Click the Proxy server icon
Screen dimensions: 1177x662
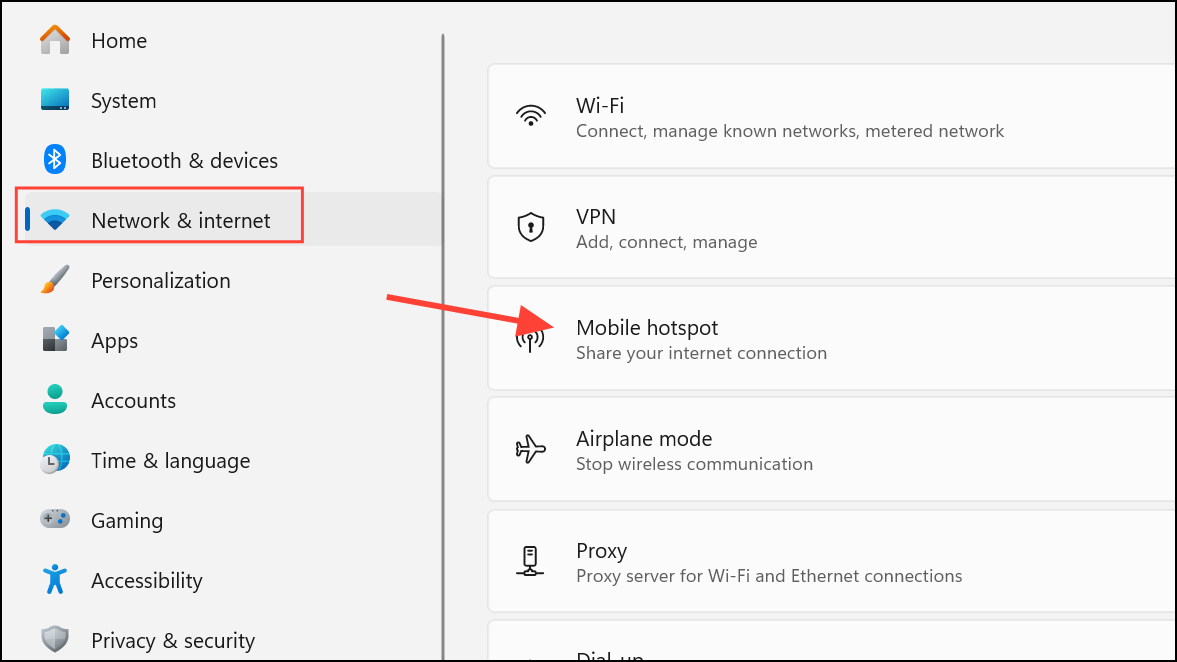click(x=530, y=561)
